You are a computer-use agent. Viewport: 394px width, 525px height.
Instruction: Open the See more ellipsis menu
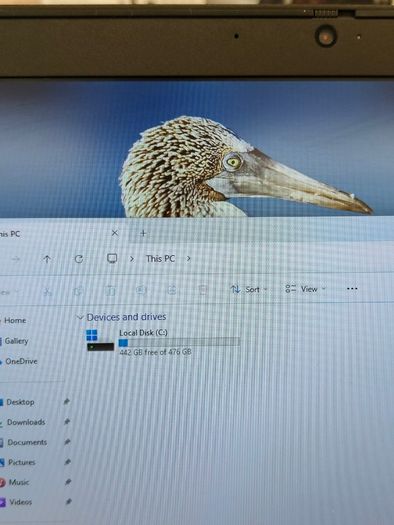[352, 289]
